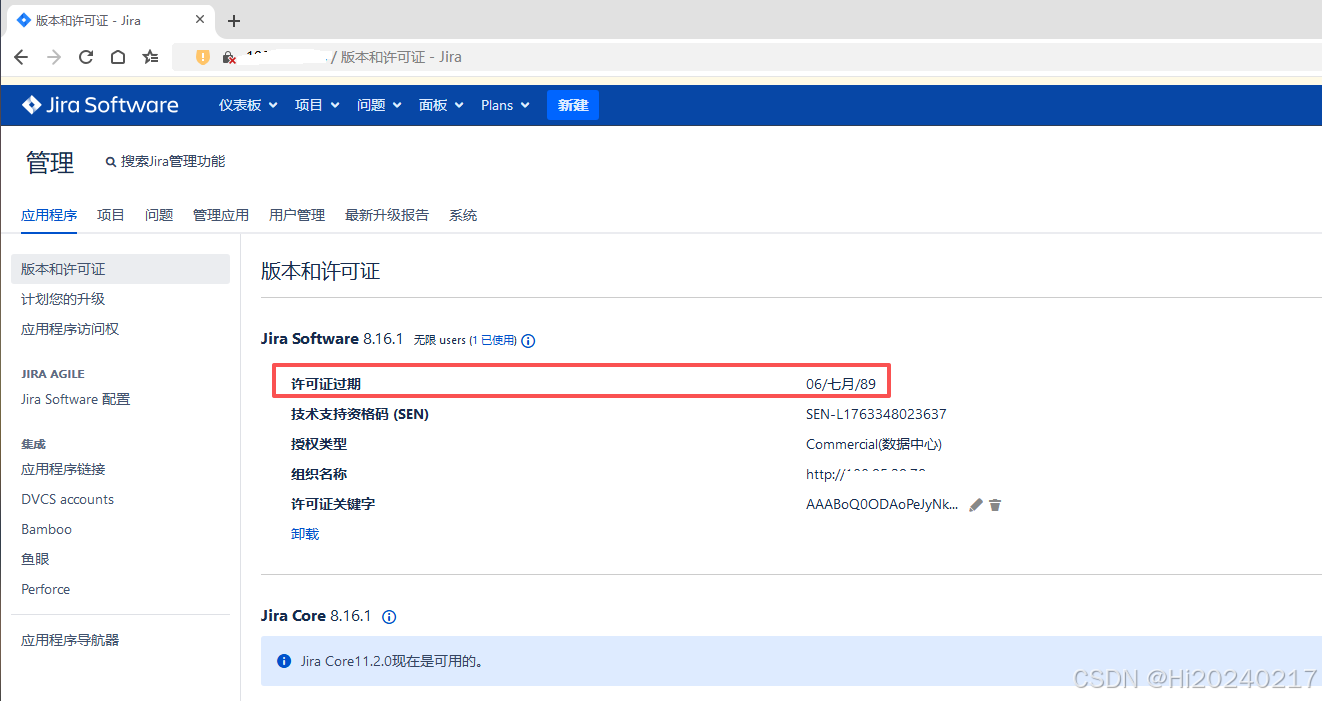This screenshot has width=1322, height=701.
Task: Open 应用程序导航器 in the sidebar
Action: [x=70, y=640]
